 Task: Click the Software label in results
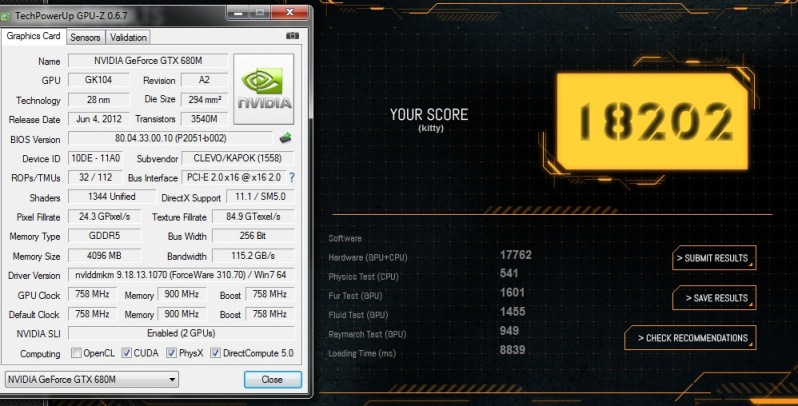(345, 239)
